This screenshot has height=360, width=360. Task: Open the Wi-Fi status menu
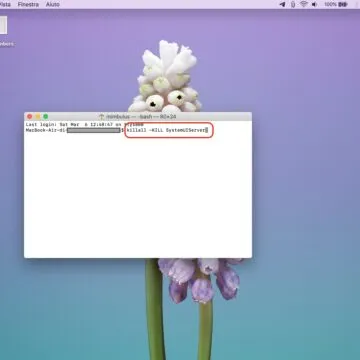pos(304,4)
